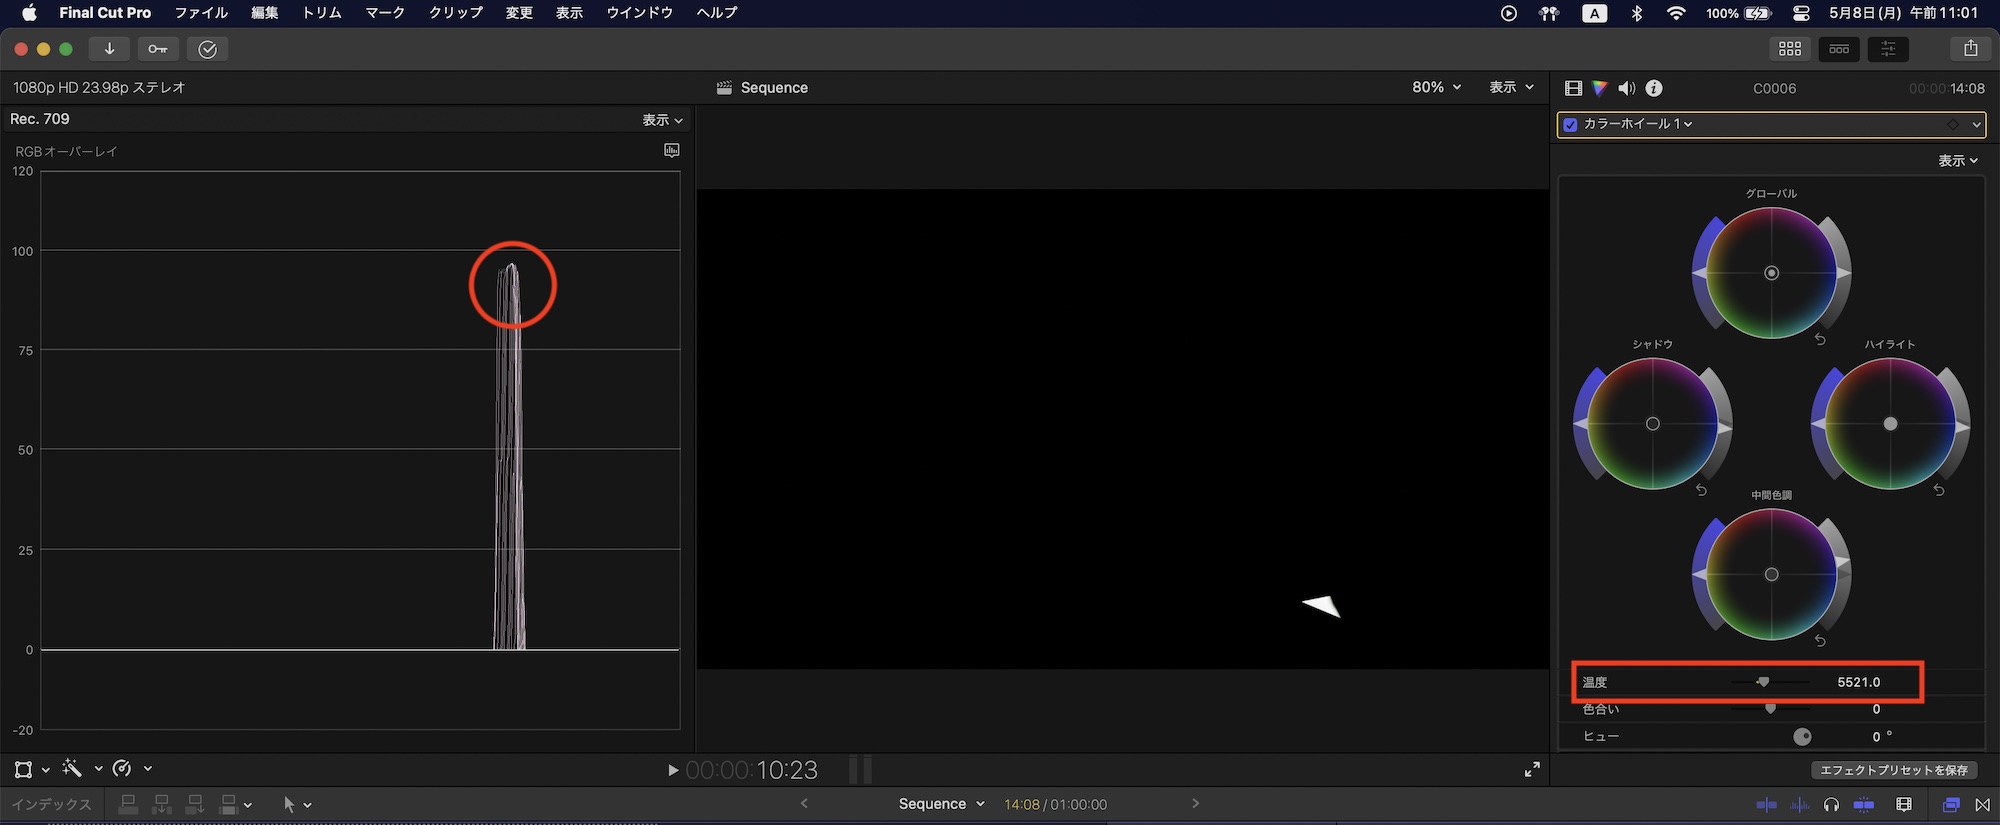
Task: Open the Background Tasks checkmark icon
Action: (x=208, y=49)
